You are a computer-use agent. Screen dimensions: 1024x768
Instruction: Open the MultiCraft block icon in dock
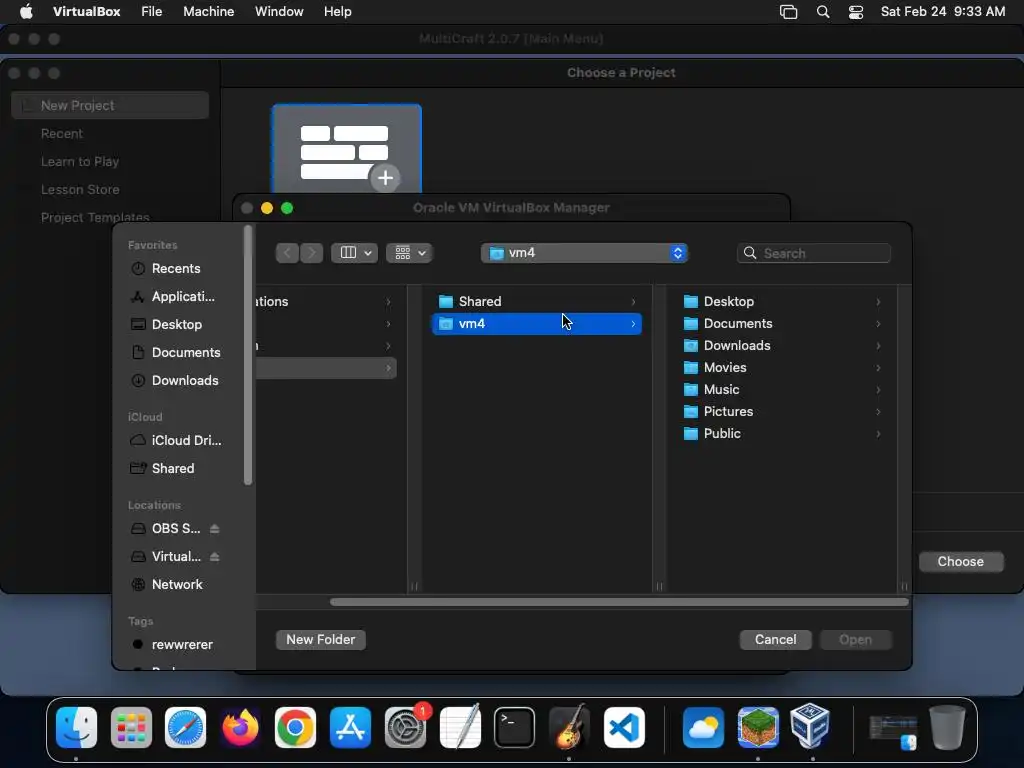click(x=758, y=727)
